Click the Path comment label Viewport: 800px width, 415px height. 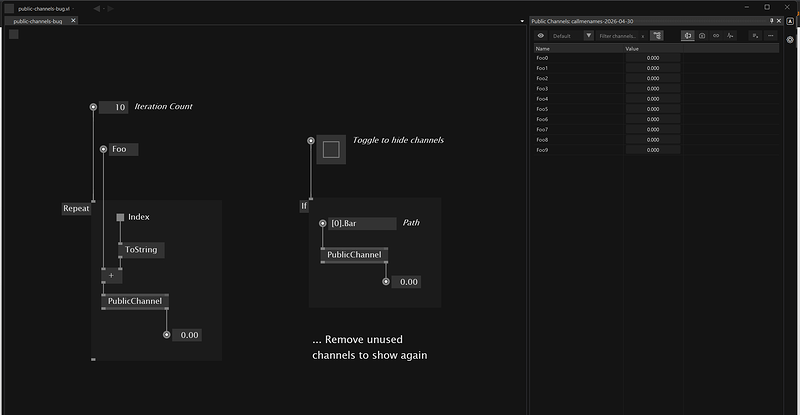pyautogui.click(x=411, y=223)
